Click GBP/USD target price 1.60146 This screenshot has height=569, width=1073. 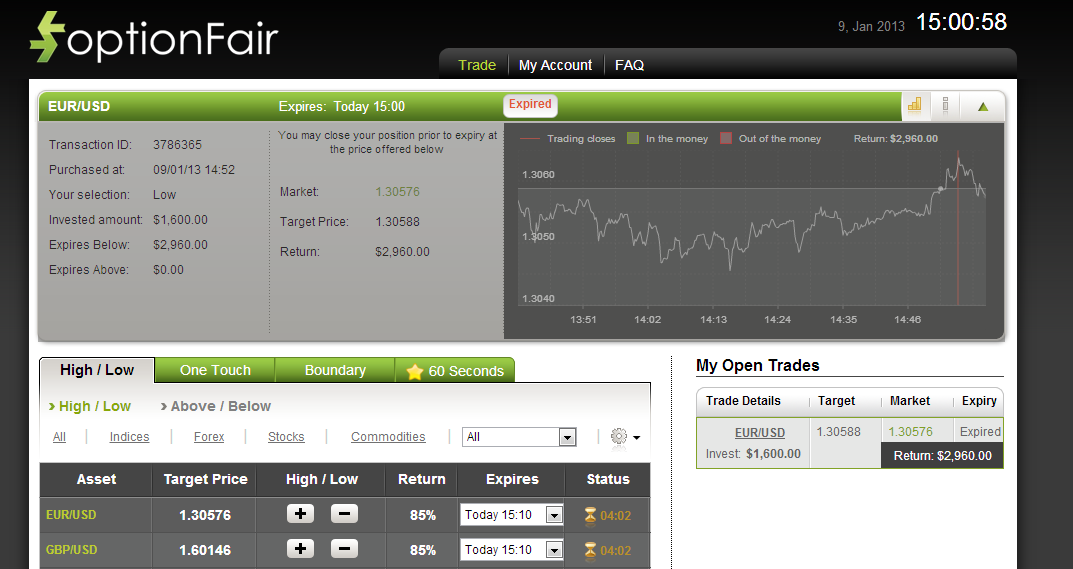[x=205, y=550]
